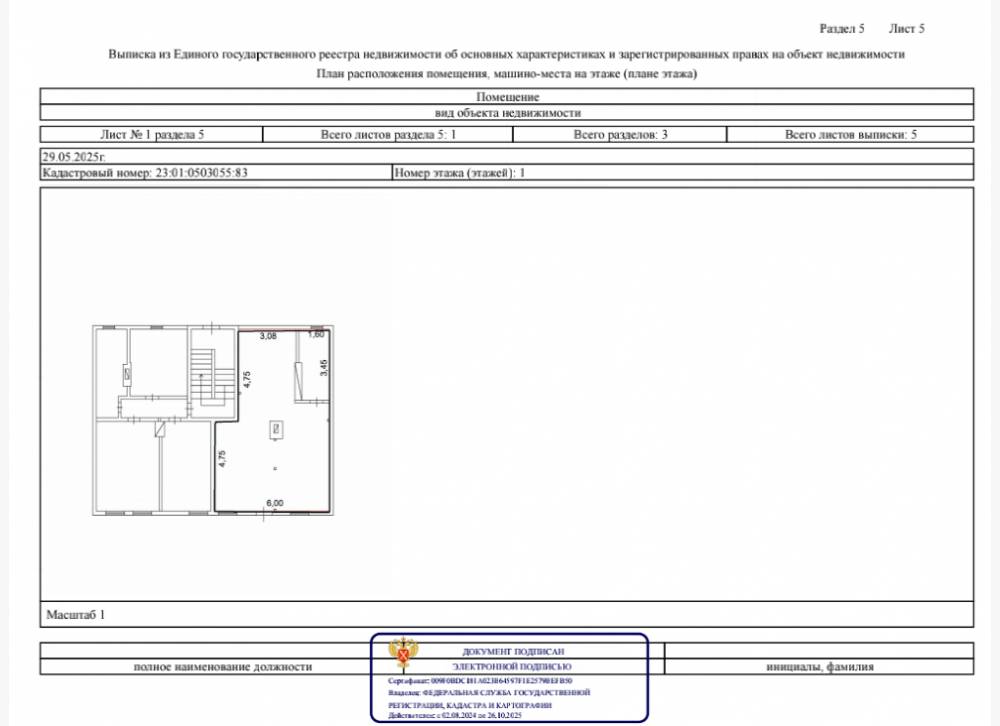Viewport: 1000px width, 726px height.
Task: Click the "инициалы, фамилия" field label
Action: (820, 666)
